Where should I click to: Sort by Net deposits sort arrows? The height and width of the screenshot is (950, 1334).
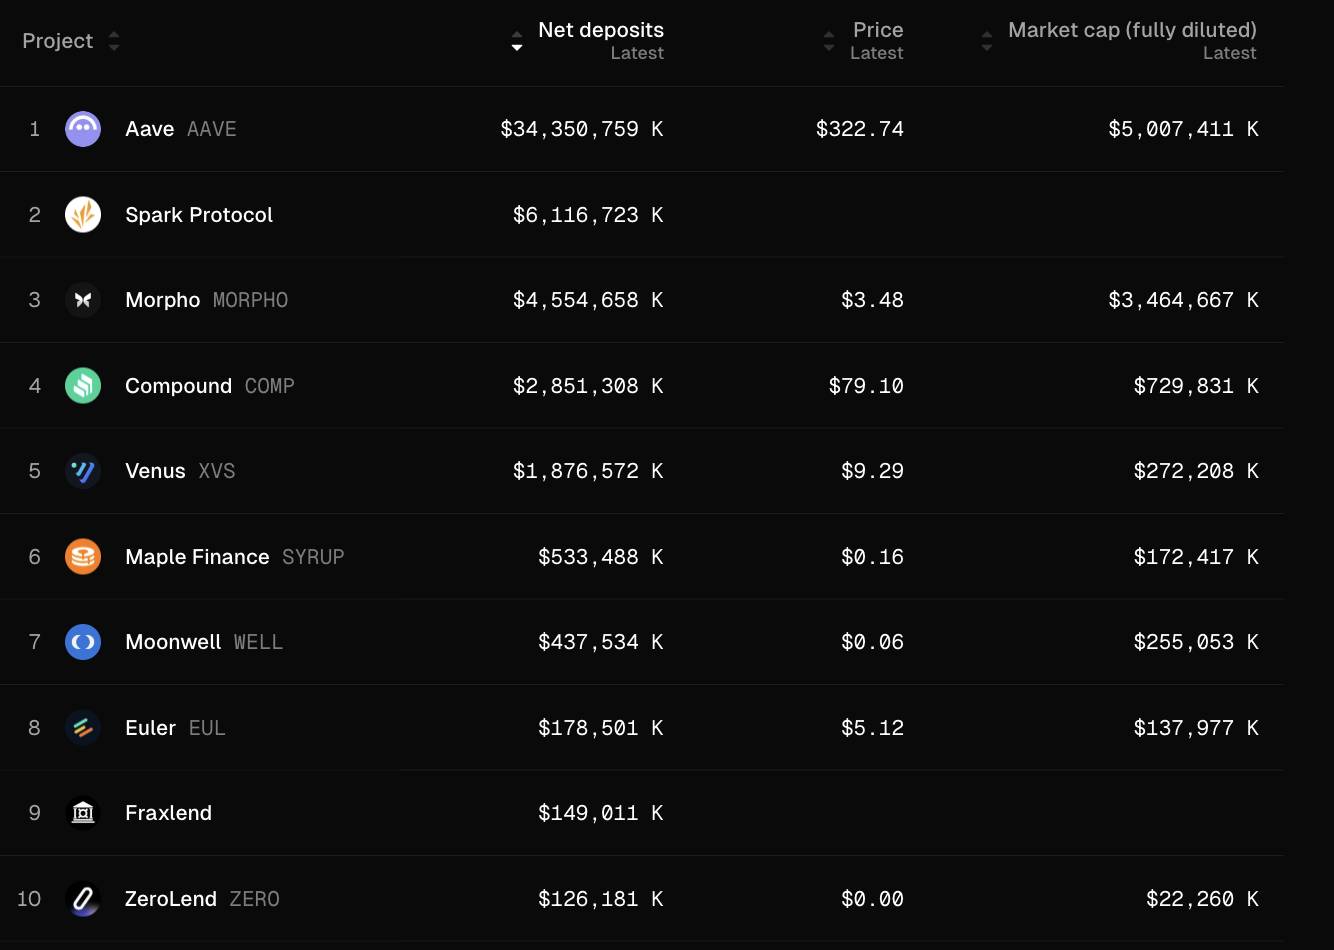pyautogui.click(x=517, y=41)
